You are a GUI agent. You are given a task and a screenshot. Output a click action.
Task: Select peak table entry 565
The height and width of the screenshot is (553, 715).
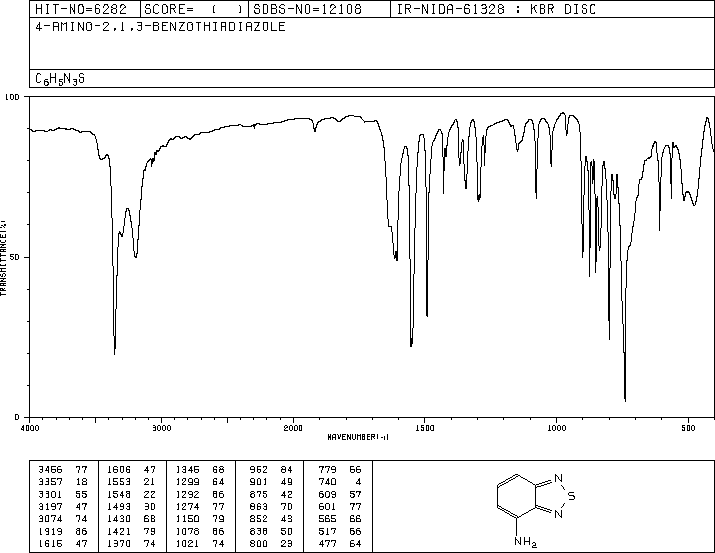pyautogui.click(x=340, y=519)
